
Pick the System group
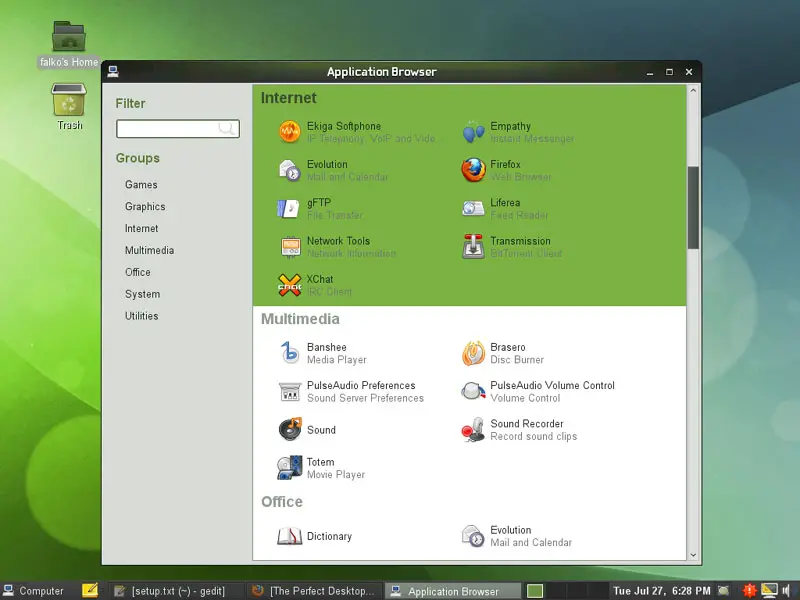click(x=142, y=294)
